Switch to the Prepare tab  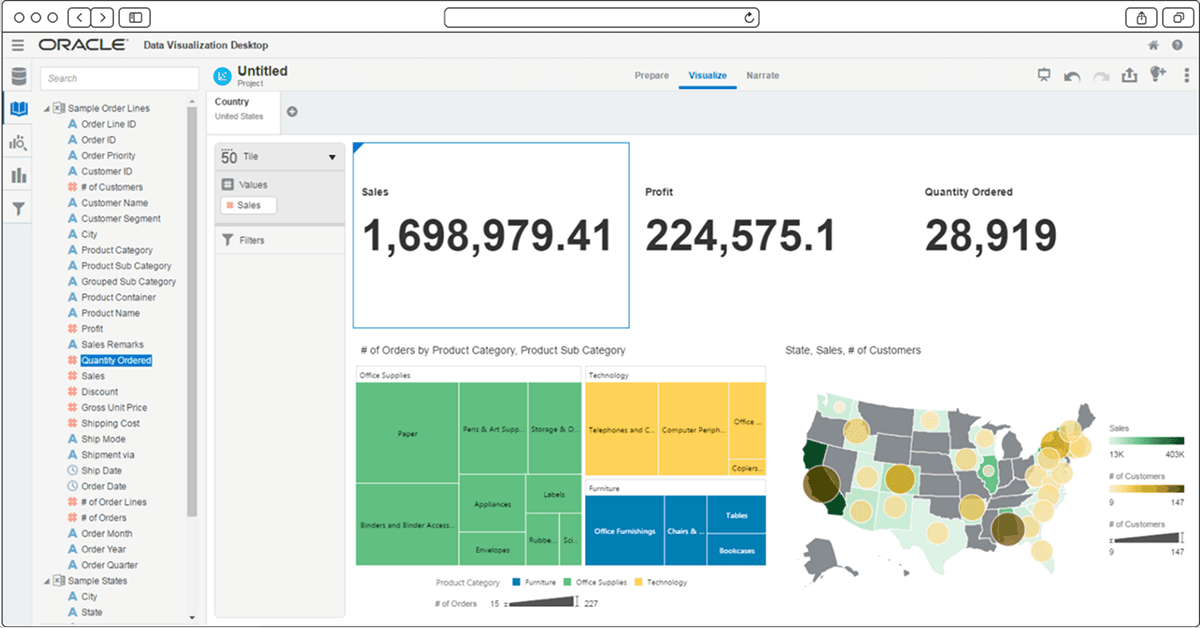(651, 75)
